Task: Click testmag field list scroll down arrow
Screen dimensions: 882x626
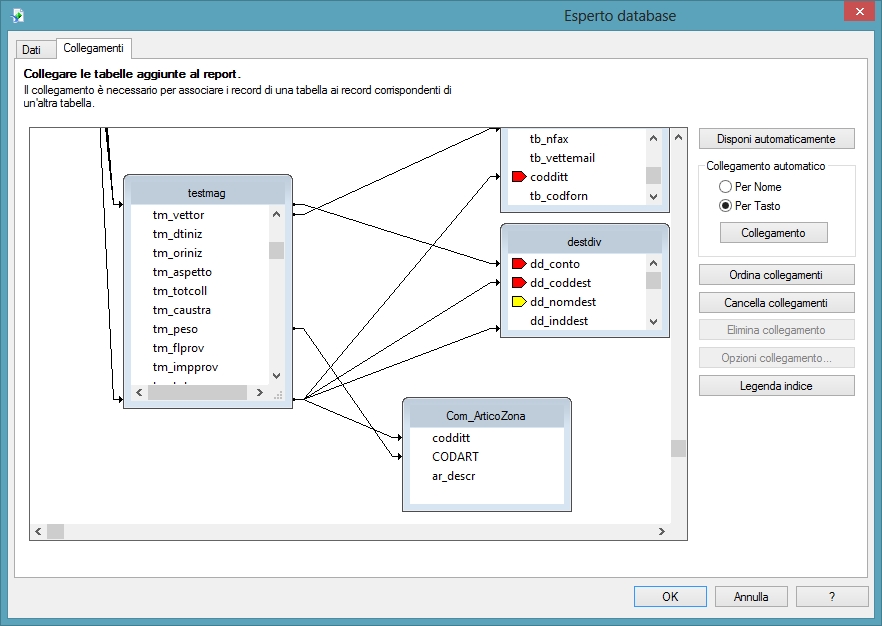Action: click(x=276, y=376)
